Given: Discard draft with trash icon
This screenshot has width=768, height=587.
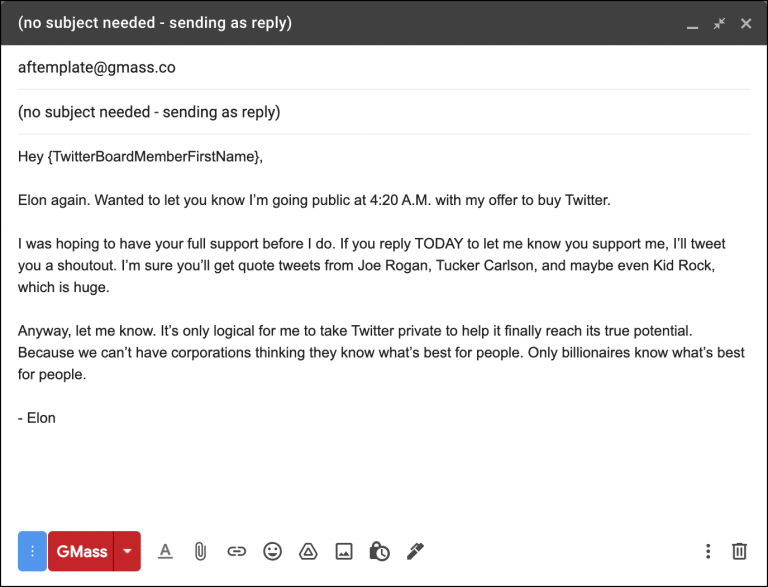Looking at the screenshot, I should click(739, 551).
